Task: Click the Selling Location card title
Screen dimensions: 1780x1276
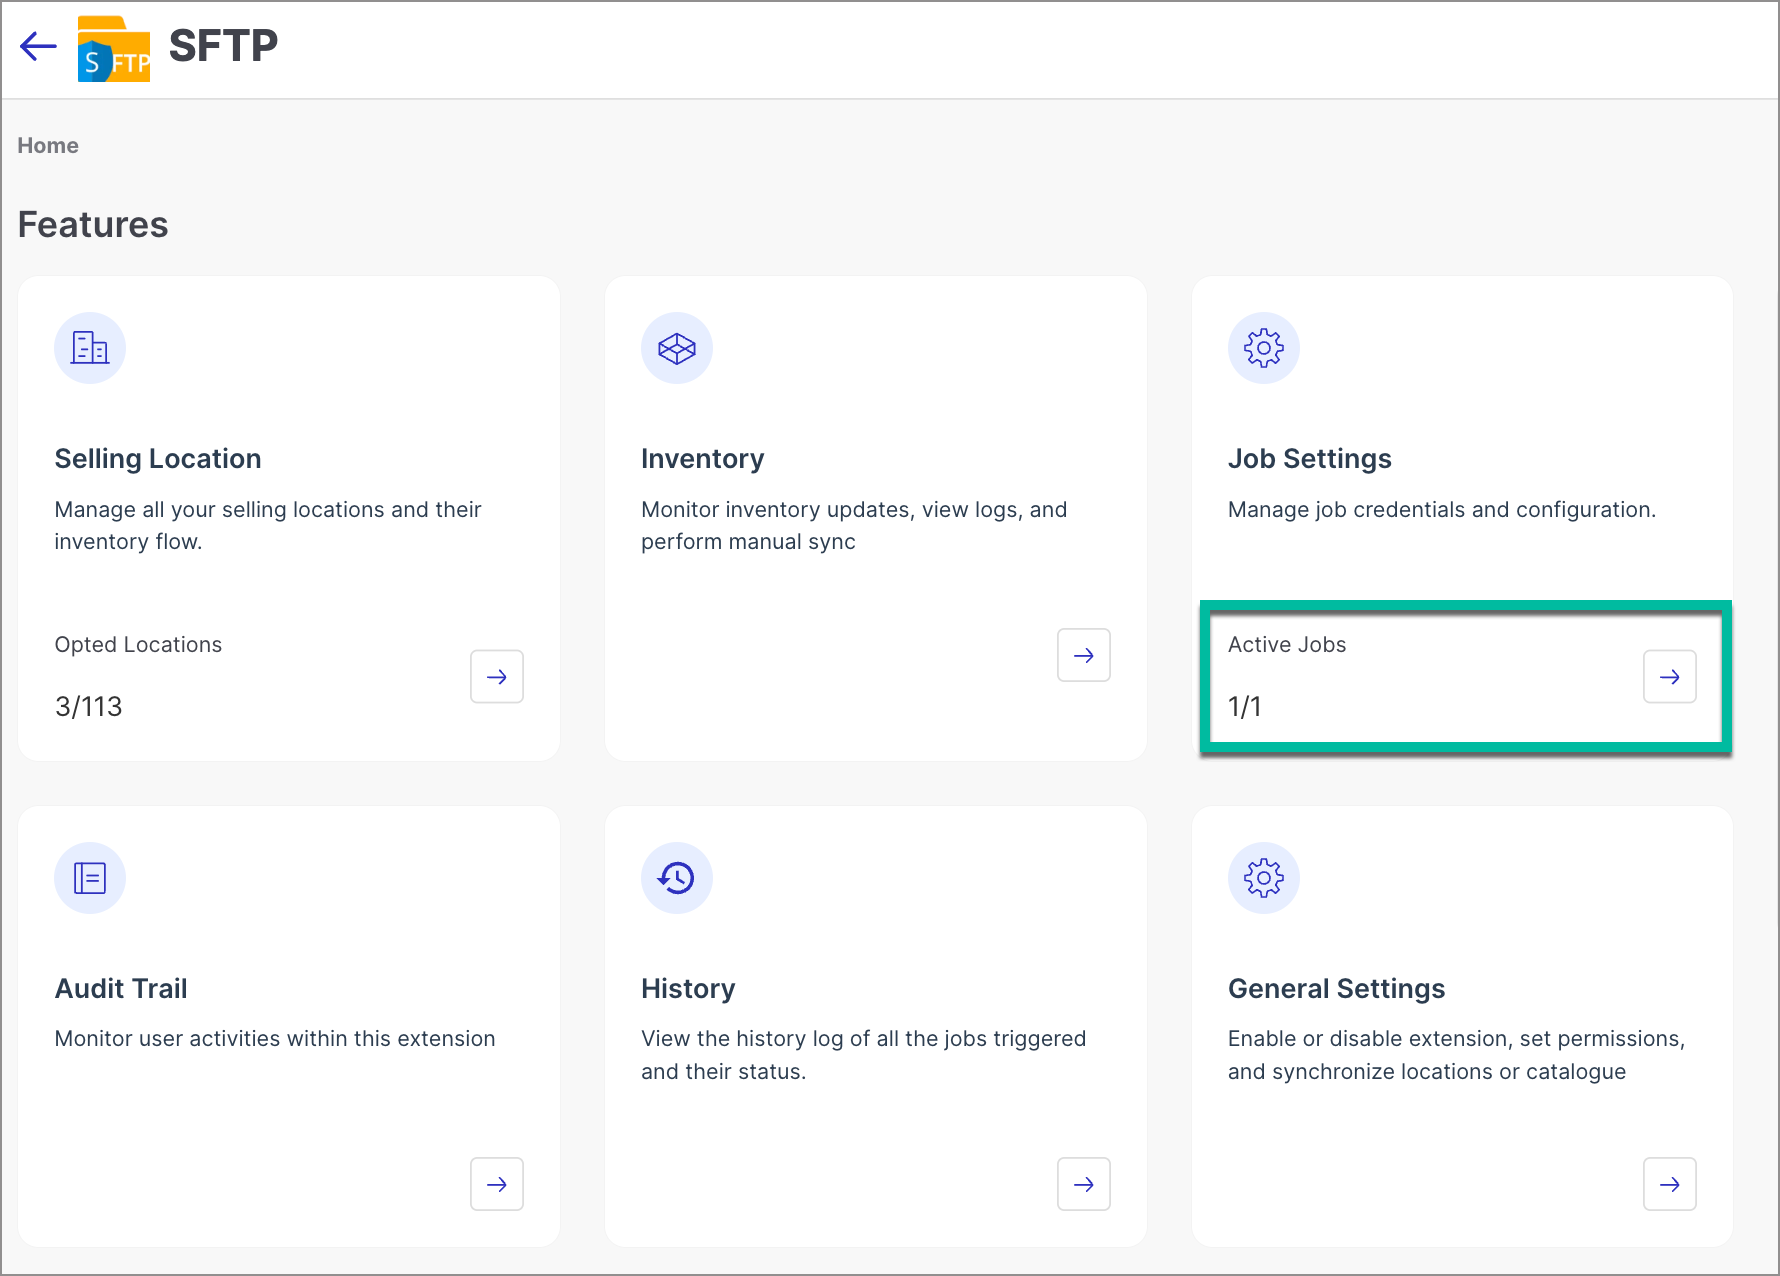Action: tap(158, 459)
